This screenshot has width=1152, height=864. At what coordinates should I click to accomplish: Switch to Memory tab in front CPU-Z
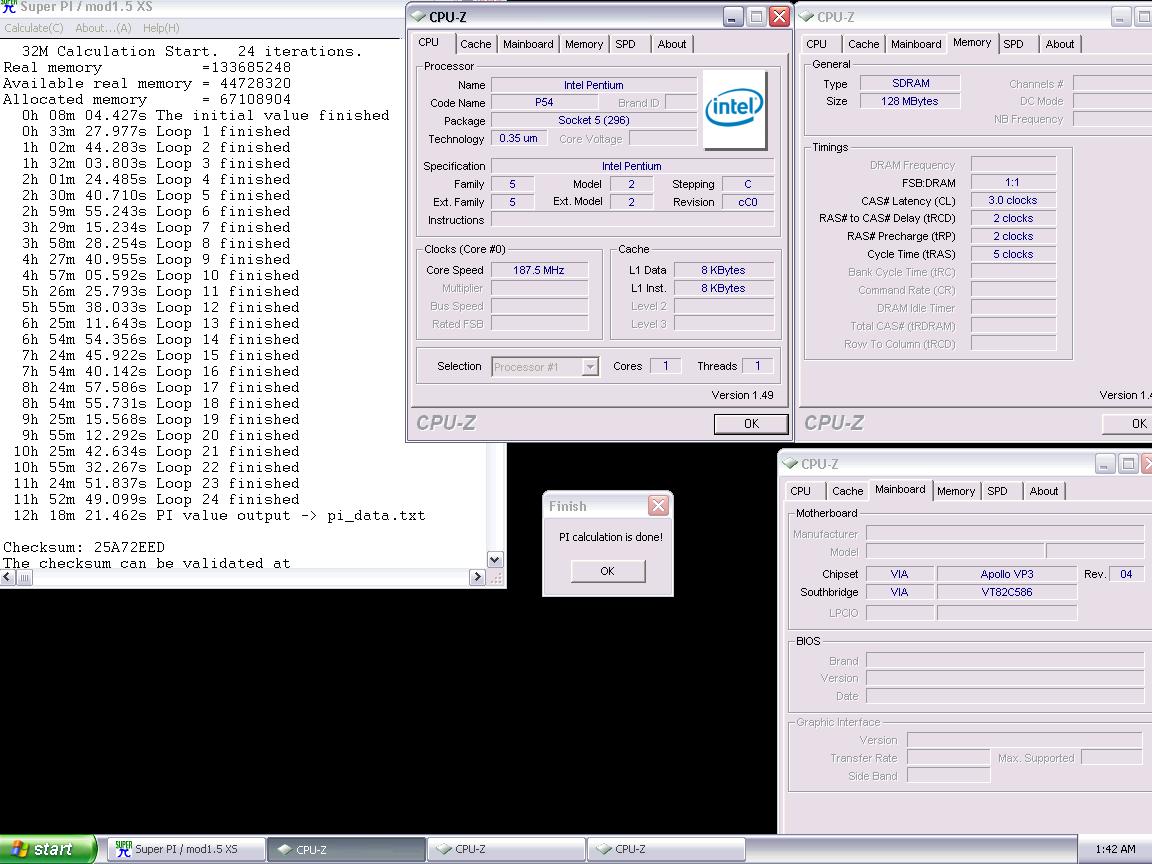584,44
